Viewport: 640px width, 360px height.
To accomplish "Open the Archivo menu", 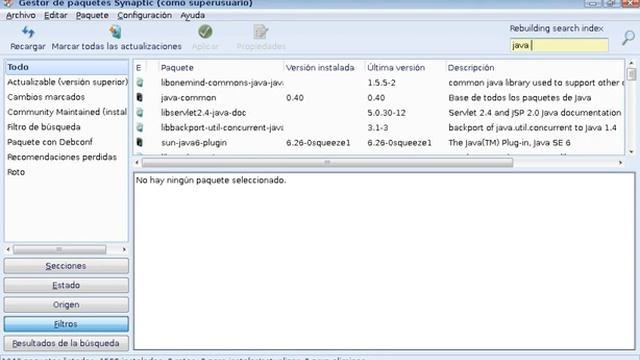I will coord(21,16).
